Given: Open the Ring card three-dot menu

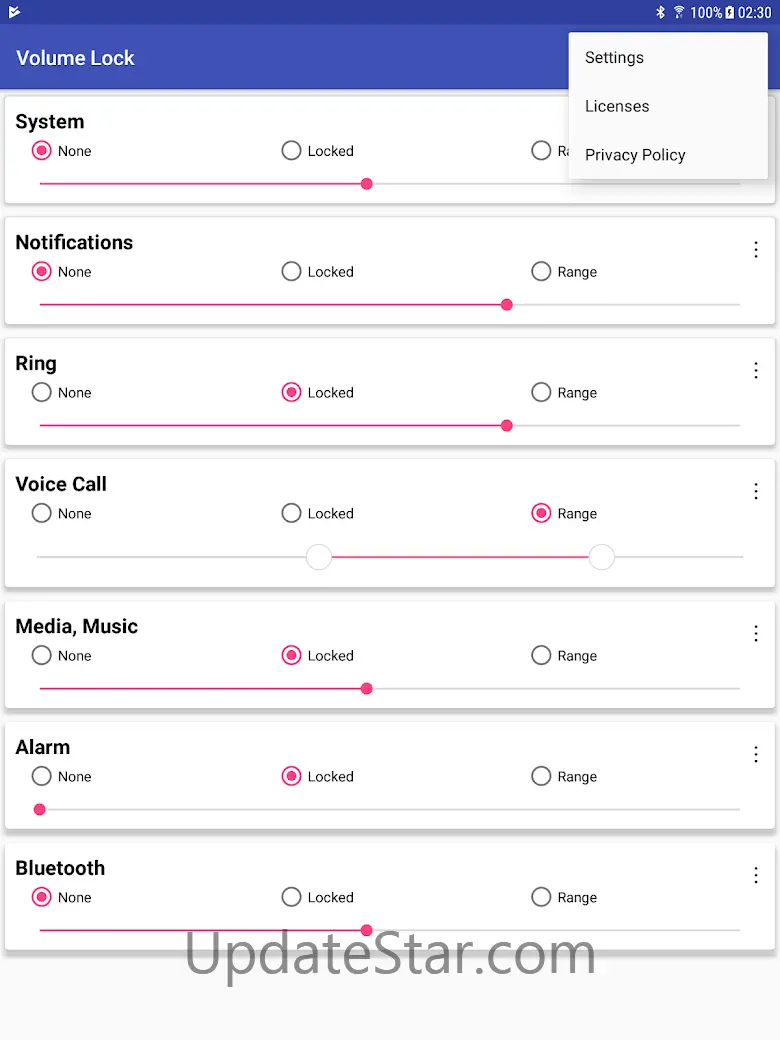Looking at the screenshot, I should pyautogui.click(x=755, y=370).
